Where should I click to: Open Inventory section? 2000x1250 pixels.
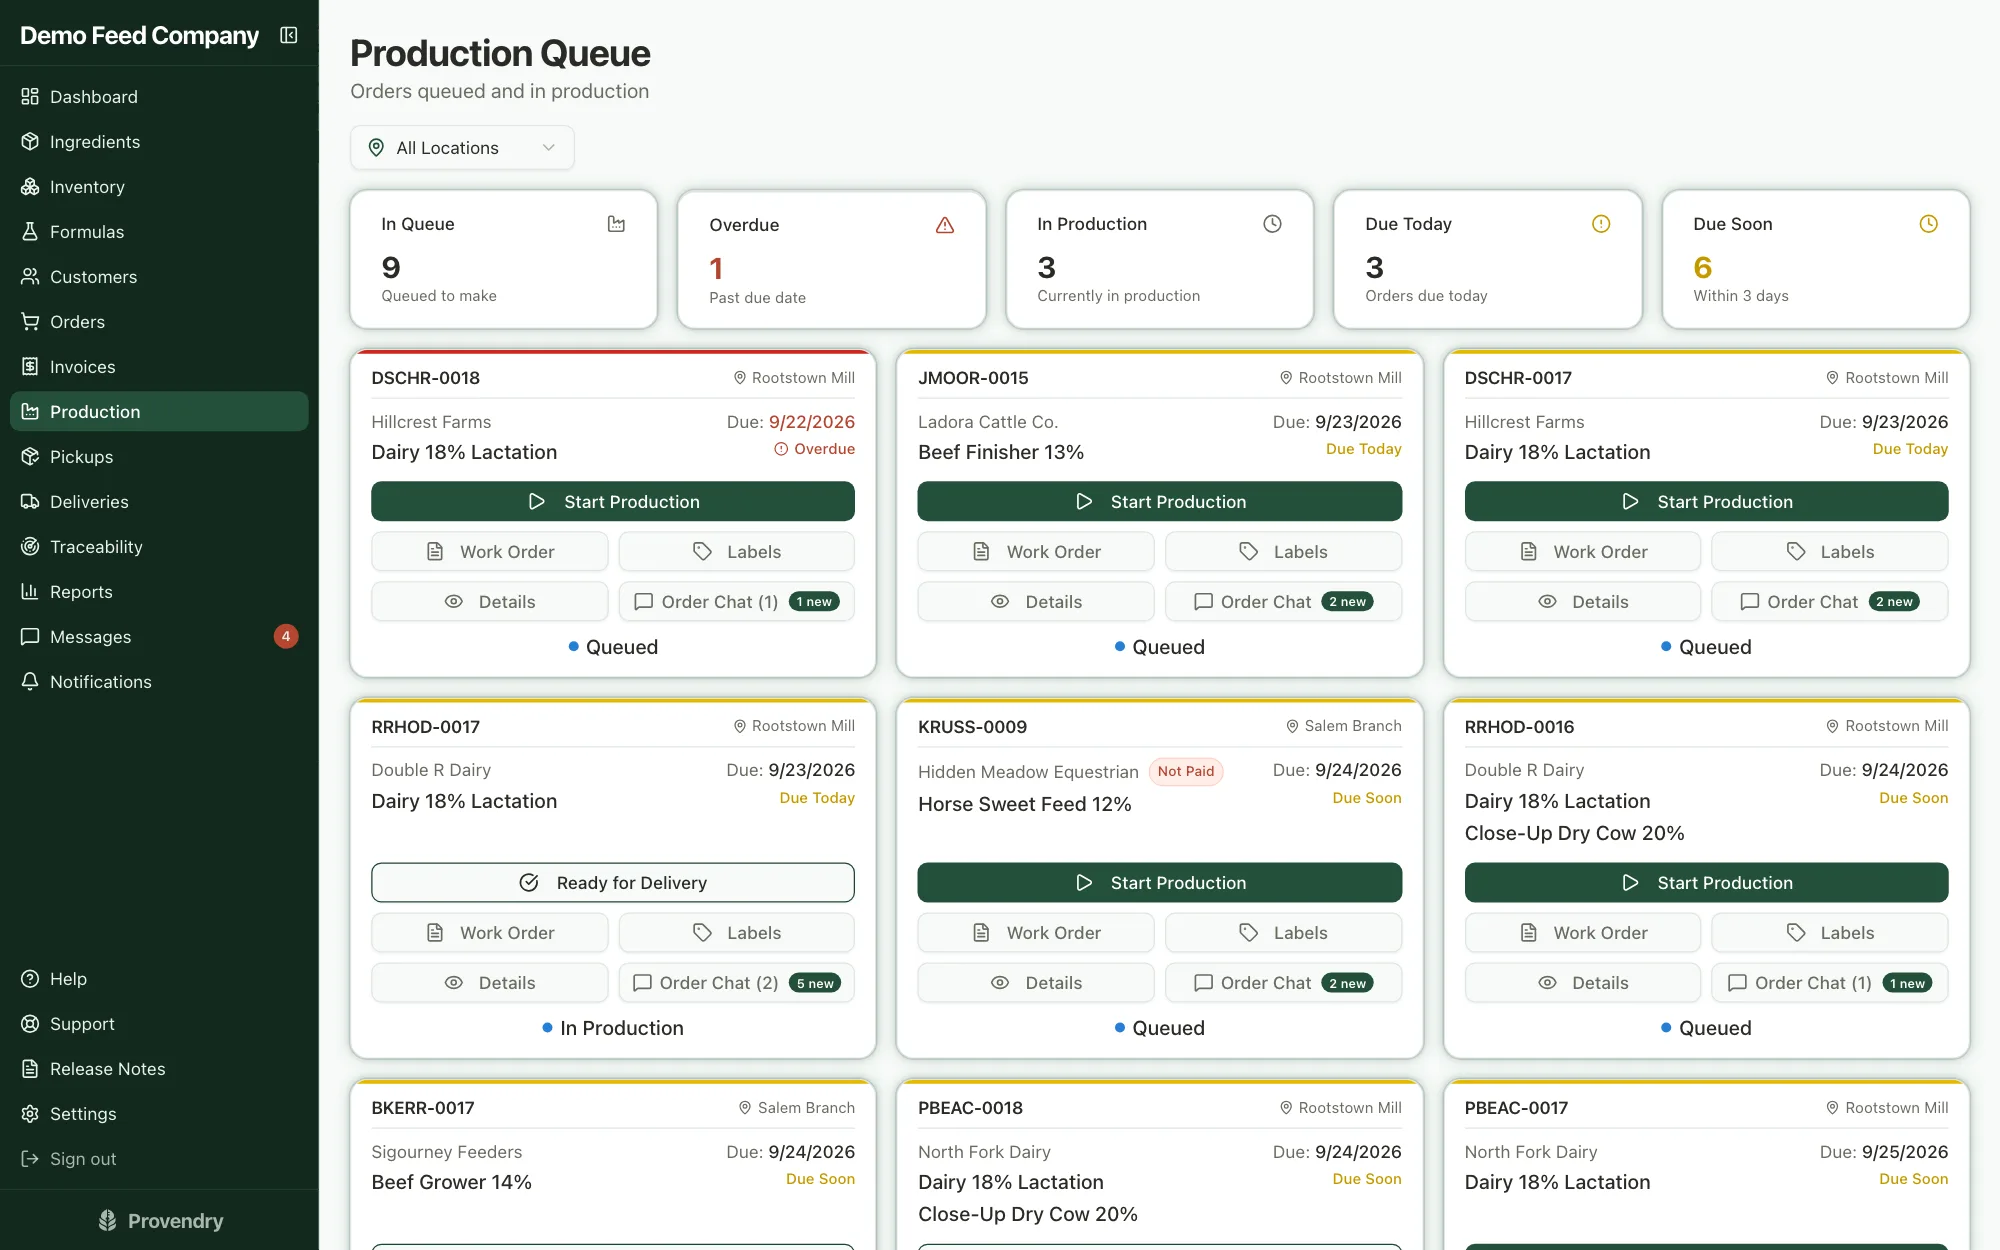159,187
